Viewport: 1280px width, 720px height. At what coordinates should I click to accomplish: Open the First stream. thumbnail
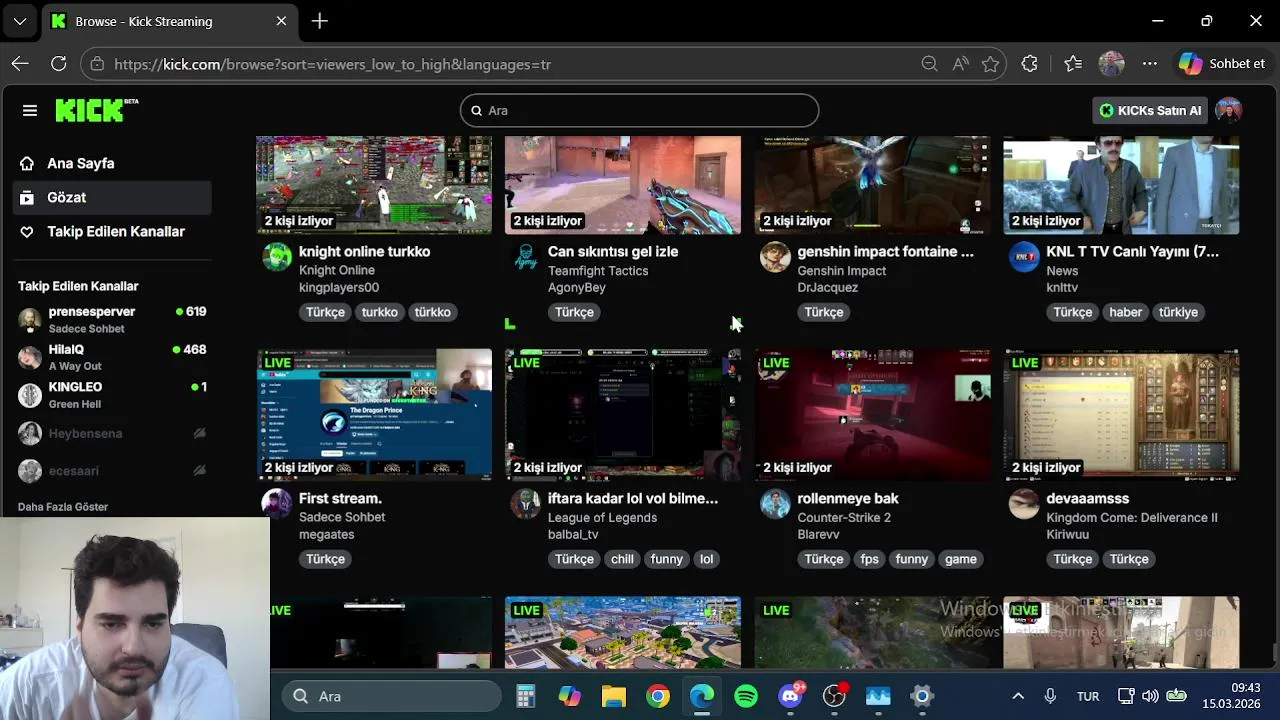tap(374, 415)
